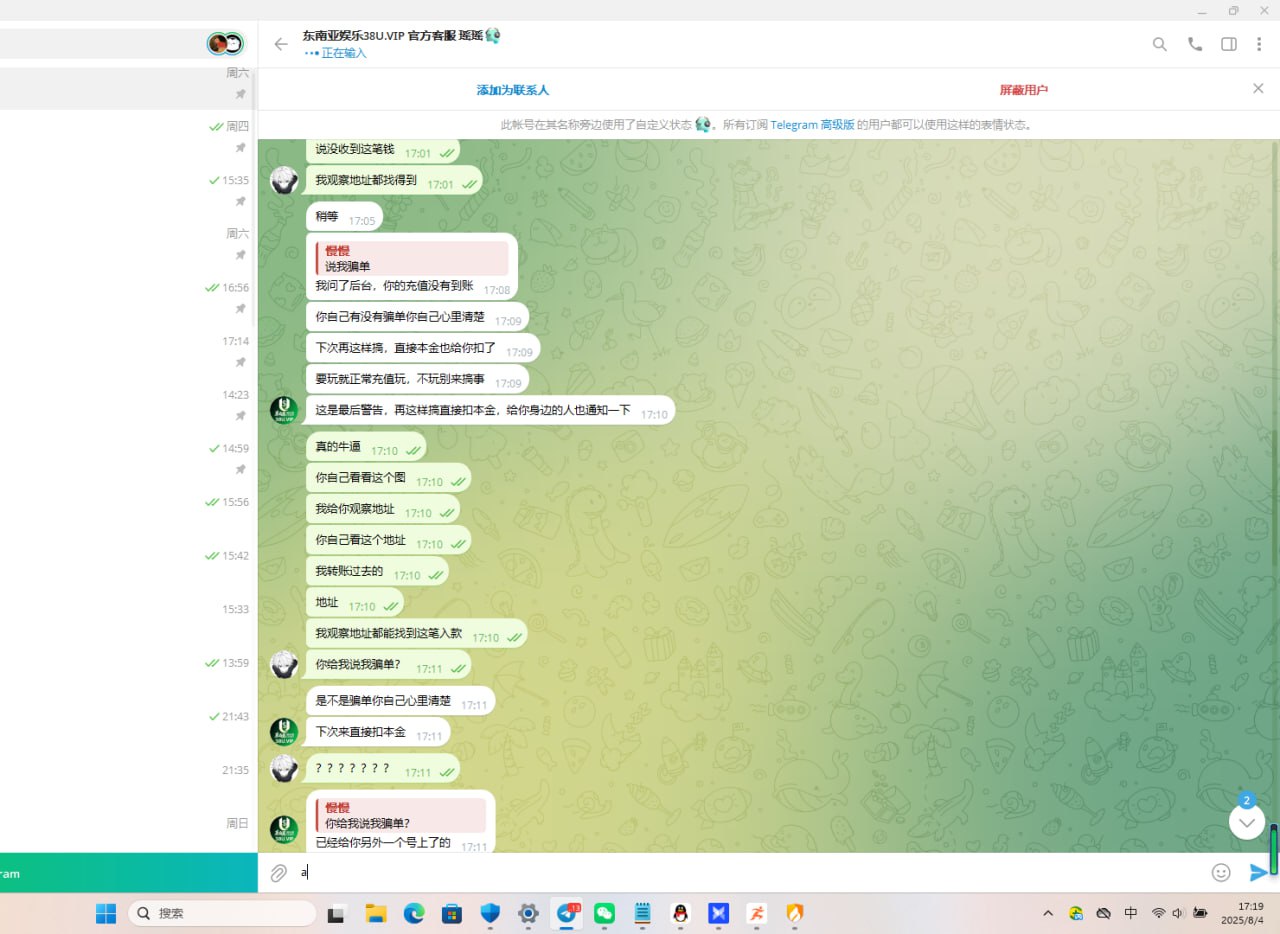The image size is (1280, 934).
Task: Open WeChat from the taskbar
Action: 605,913
